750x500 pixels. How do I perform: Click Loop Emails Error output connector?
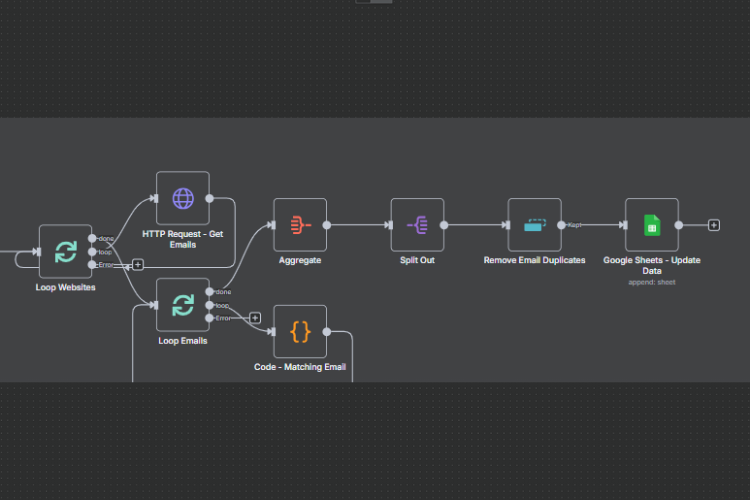210,318
